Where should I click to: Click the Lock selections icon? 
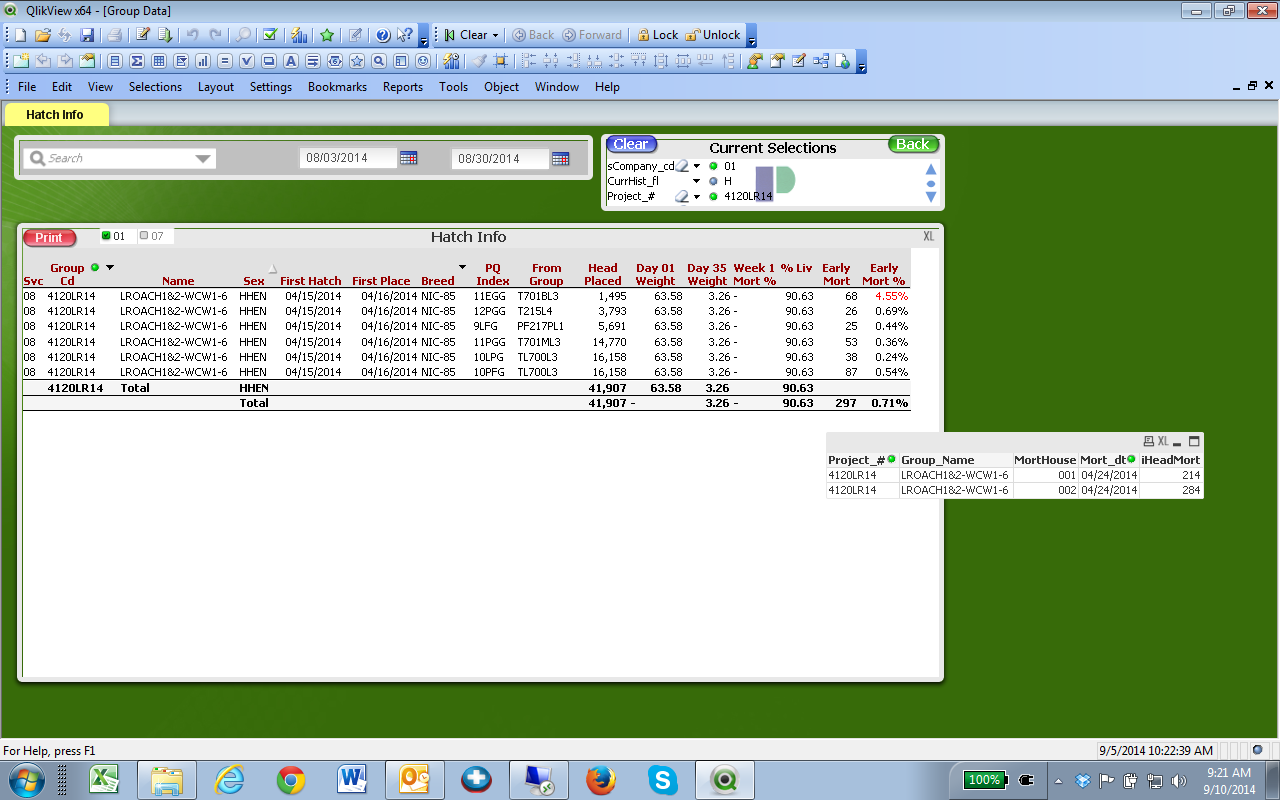pyautogui.click(x=657, y=35)
